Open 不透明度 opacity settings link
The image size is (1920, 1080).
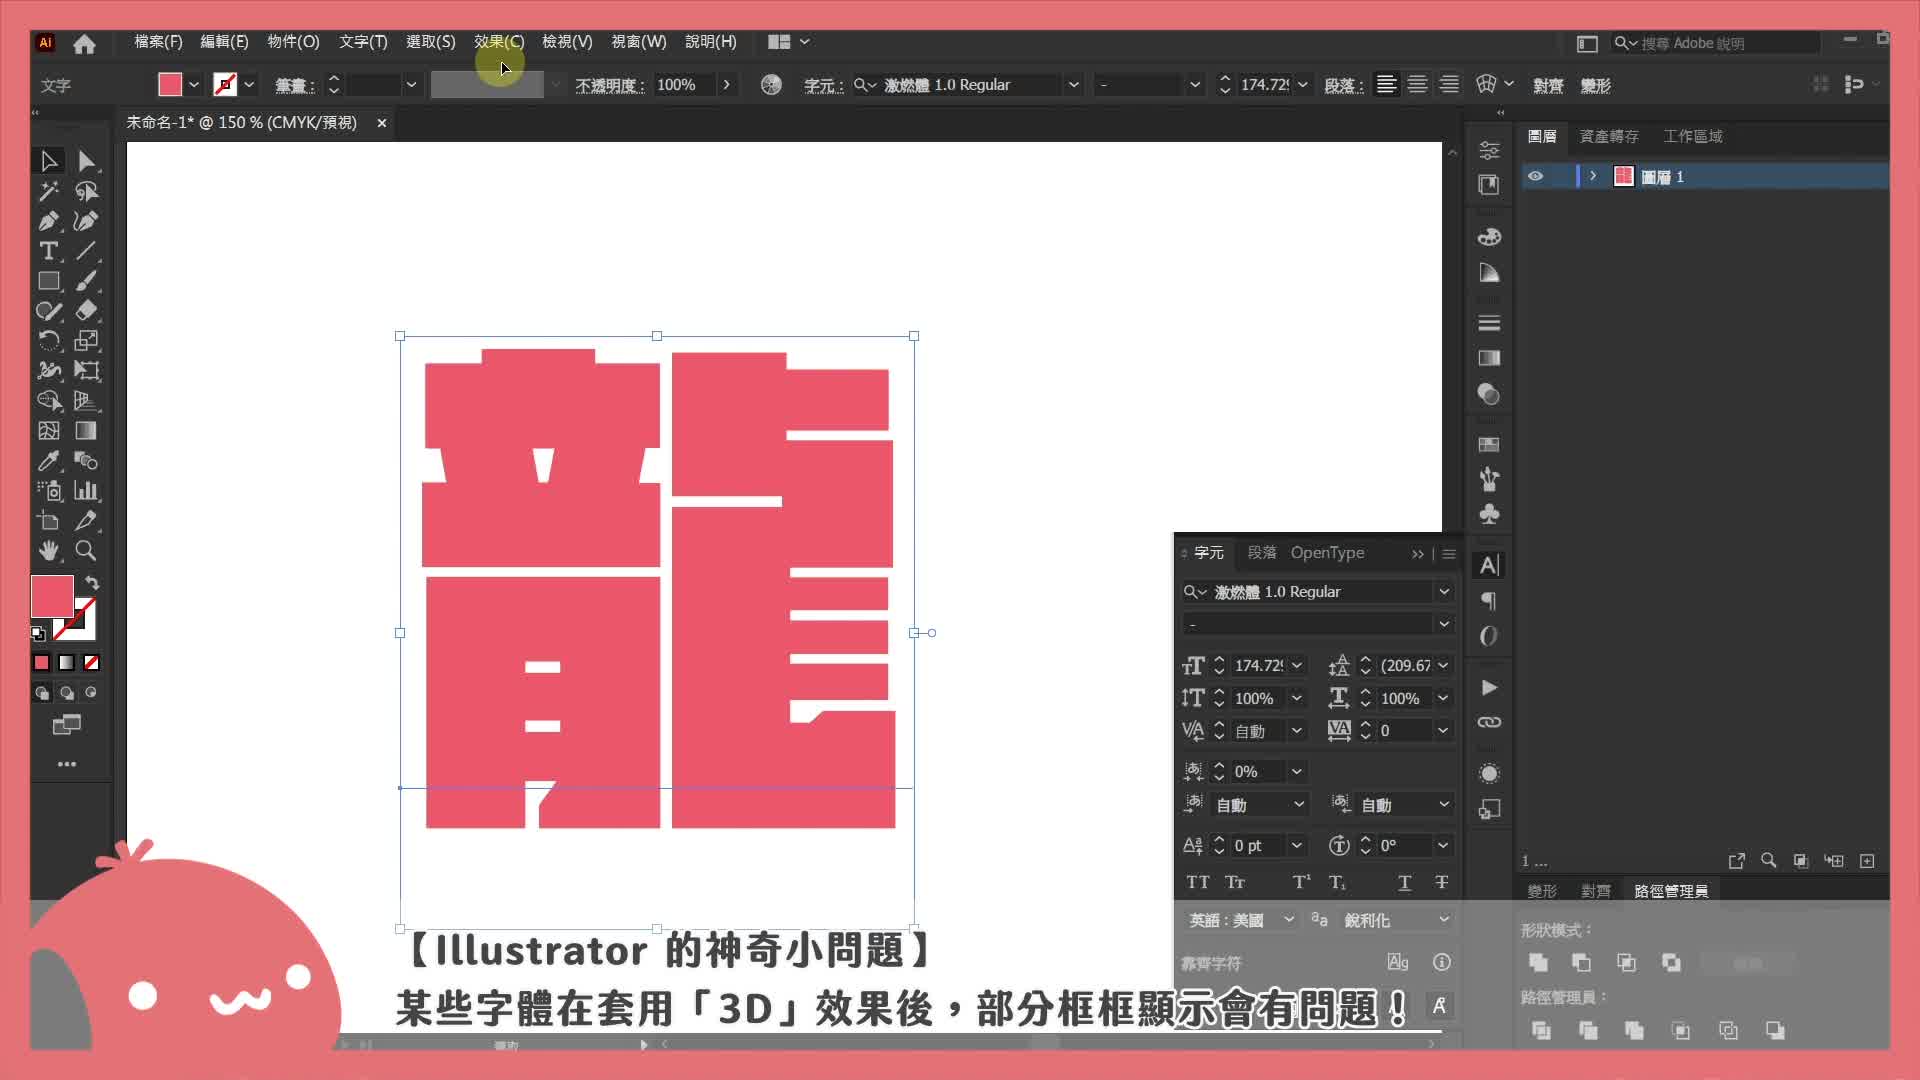(609, 86)
